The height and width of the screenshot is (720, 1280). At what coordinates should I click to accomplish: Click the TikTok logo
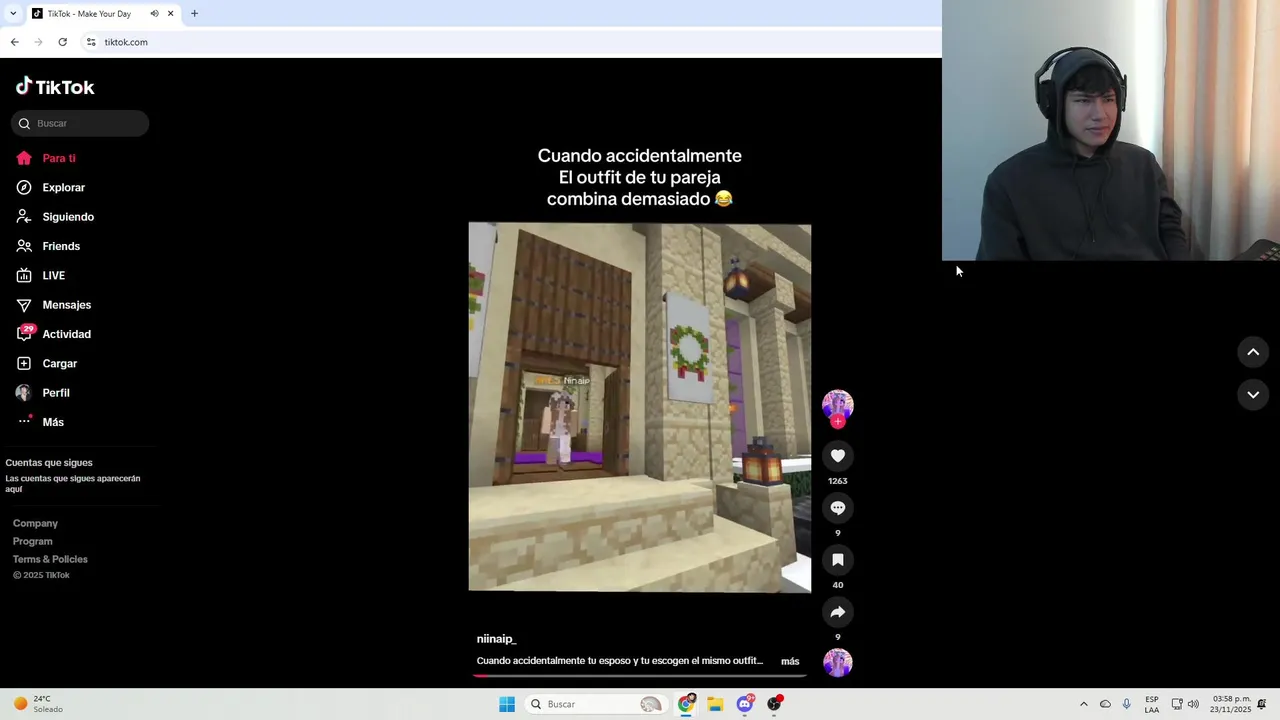pos(55,87)
